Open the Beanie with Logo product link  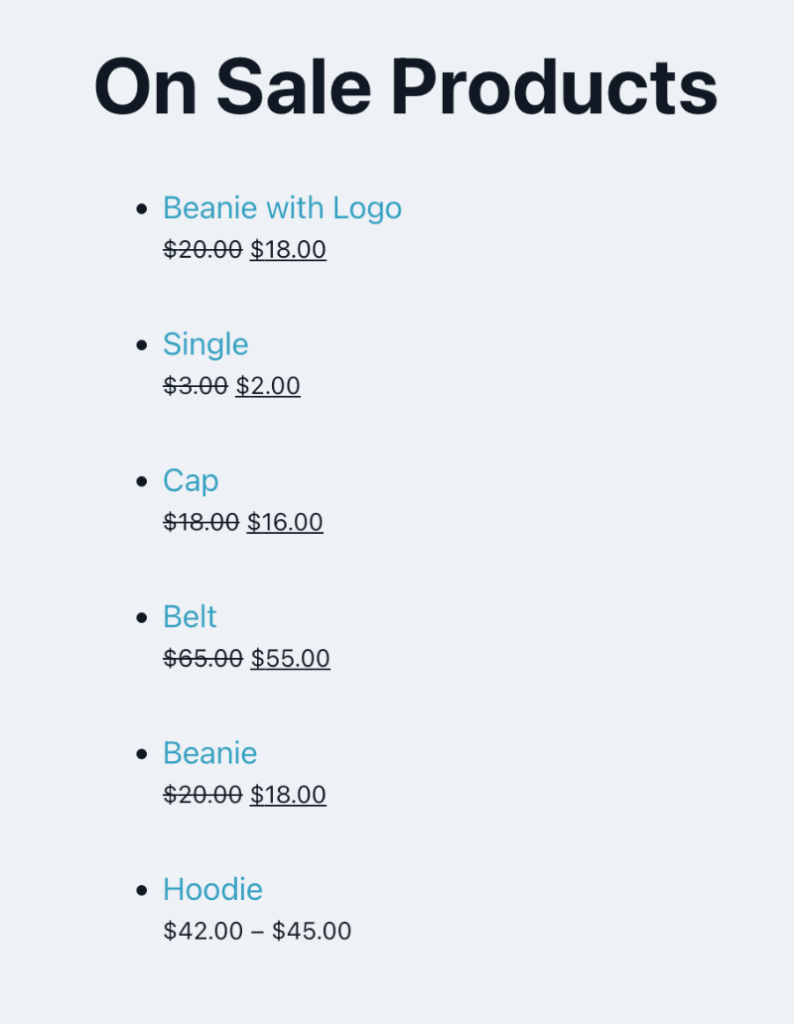tap(282, 208)
